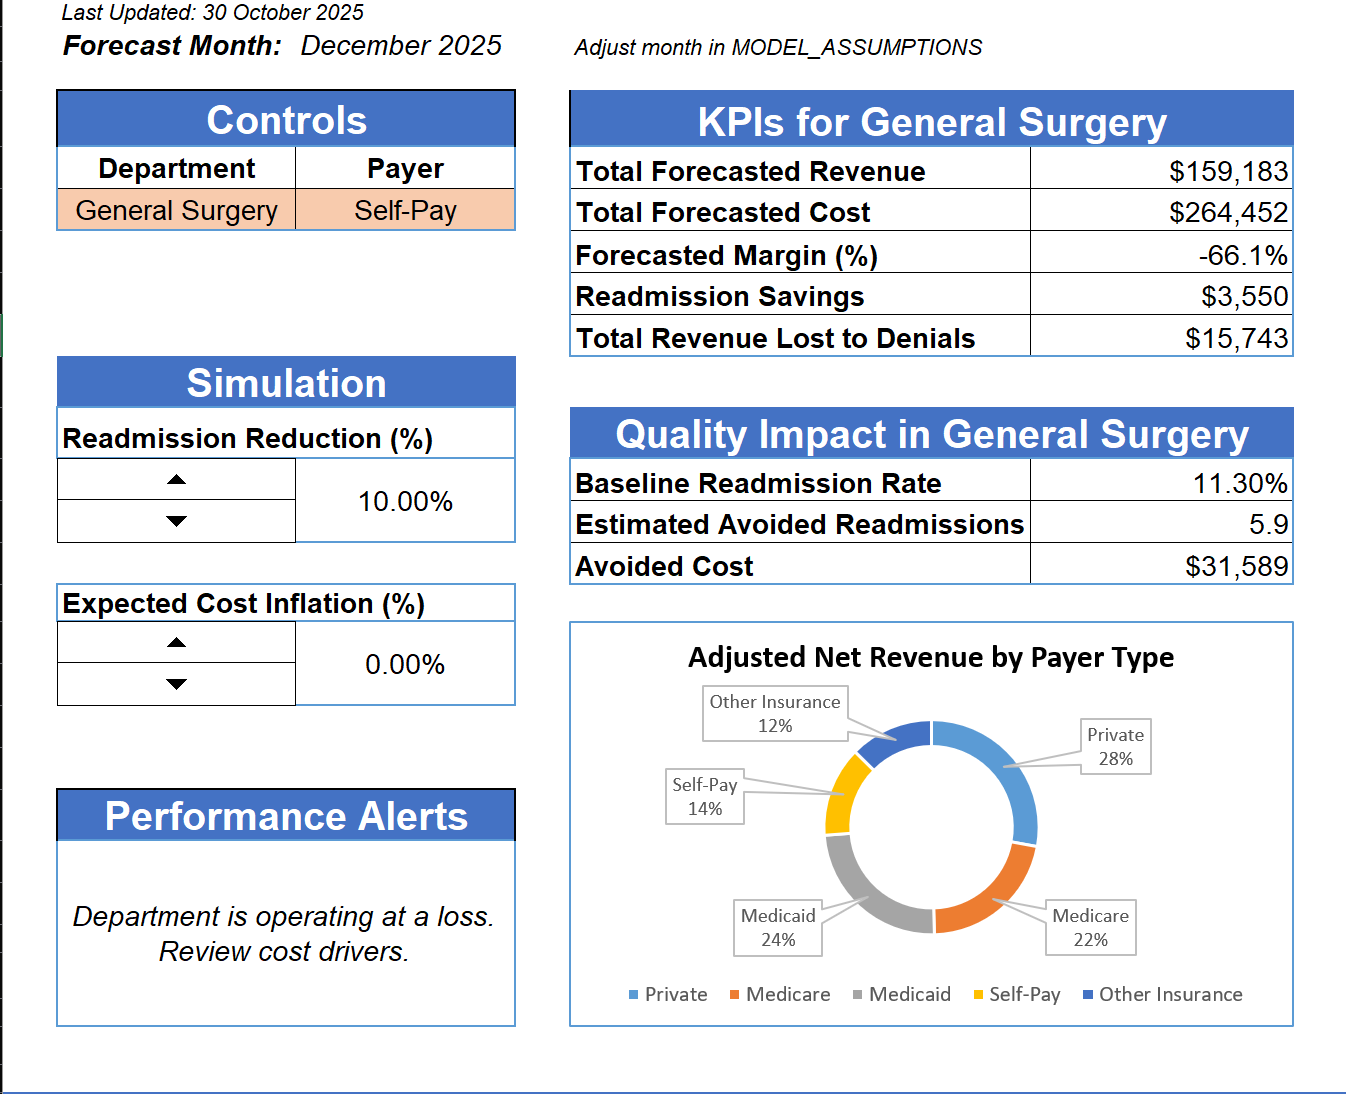1346x1094 pixels.
Task: Select the Medicaid 24% data label
Action: 778,928
